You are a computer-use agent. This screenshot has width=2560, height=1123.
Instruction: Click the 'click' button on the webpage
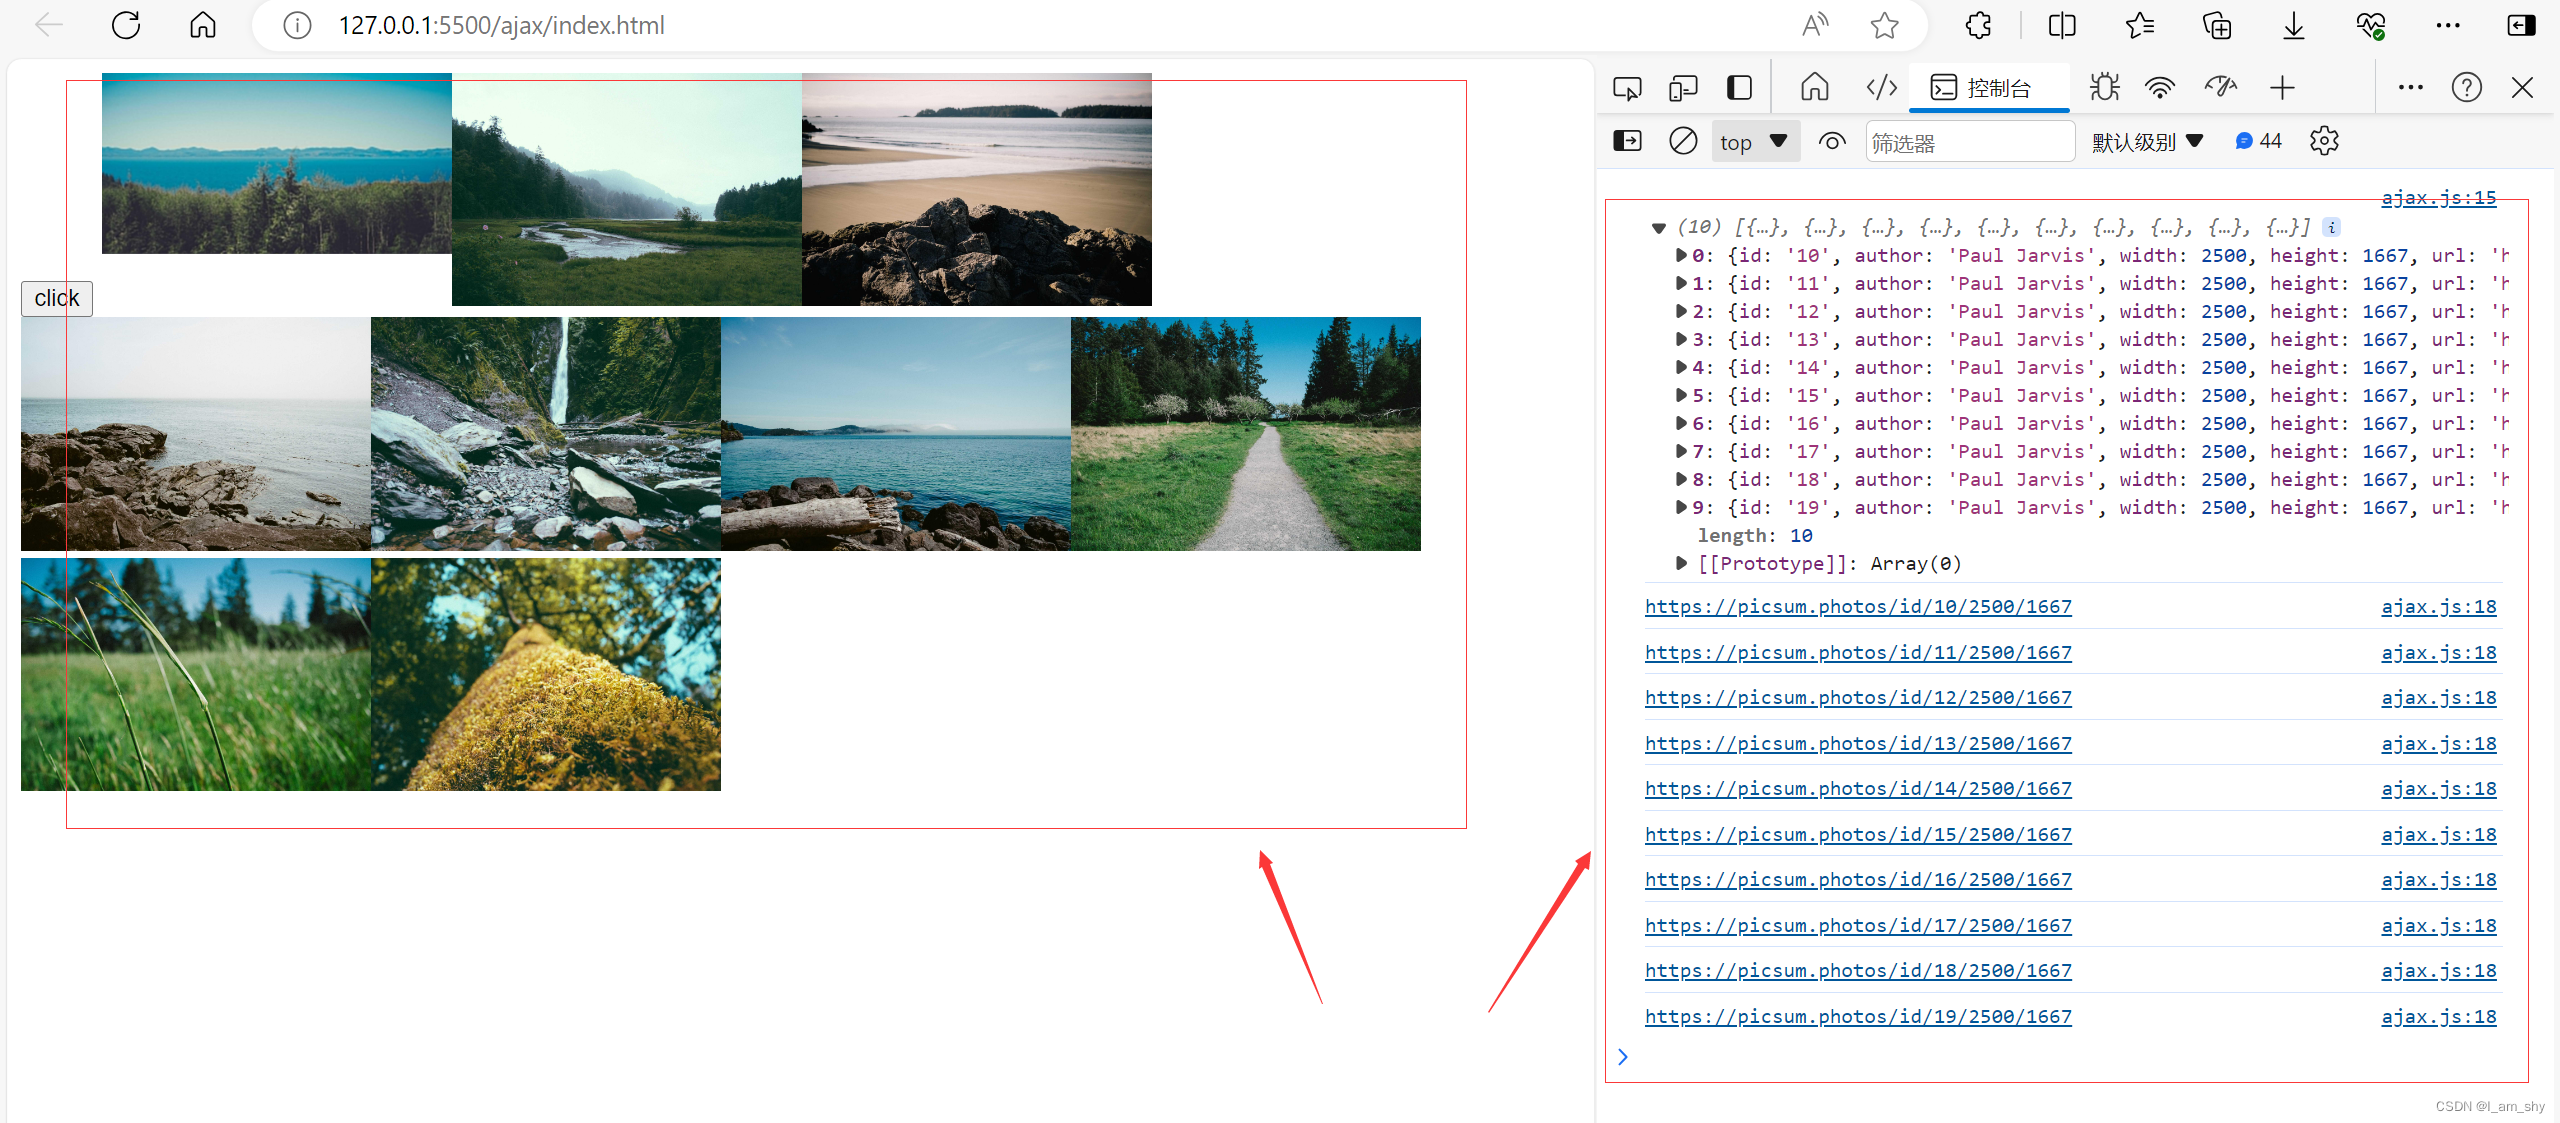tap(57, 299)
